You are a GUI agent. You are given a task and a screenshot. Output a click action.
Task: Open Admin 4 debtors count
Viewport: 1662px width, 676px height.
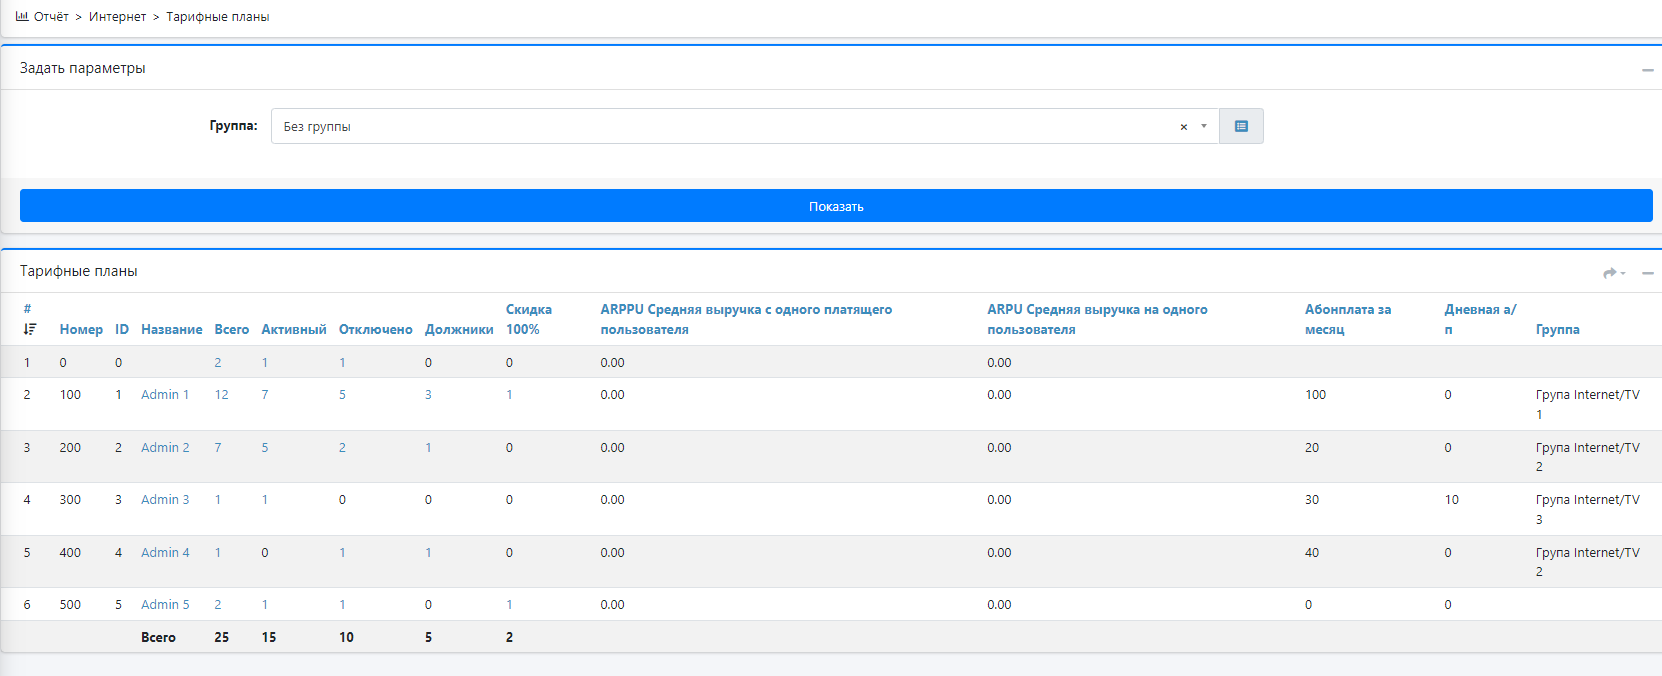428,553
